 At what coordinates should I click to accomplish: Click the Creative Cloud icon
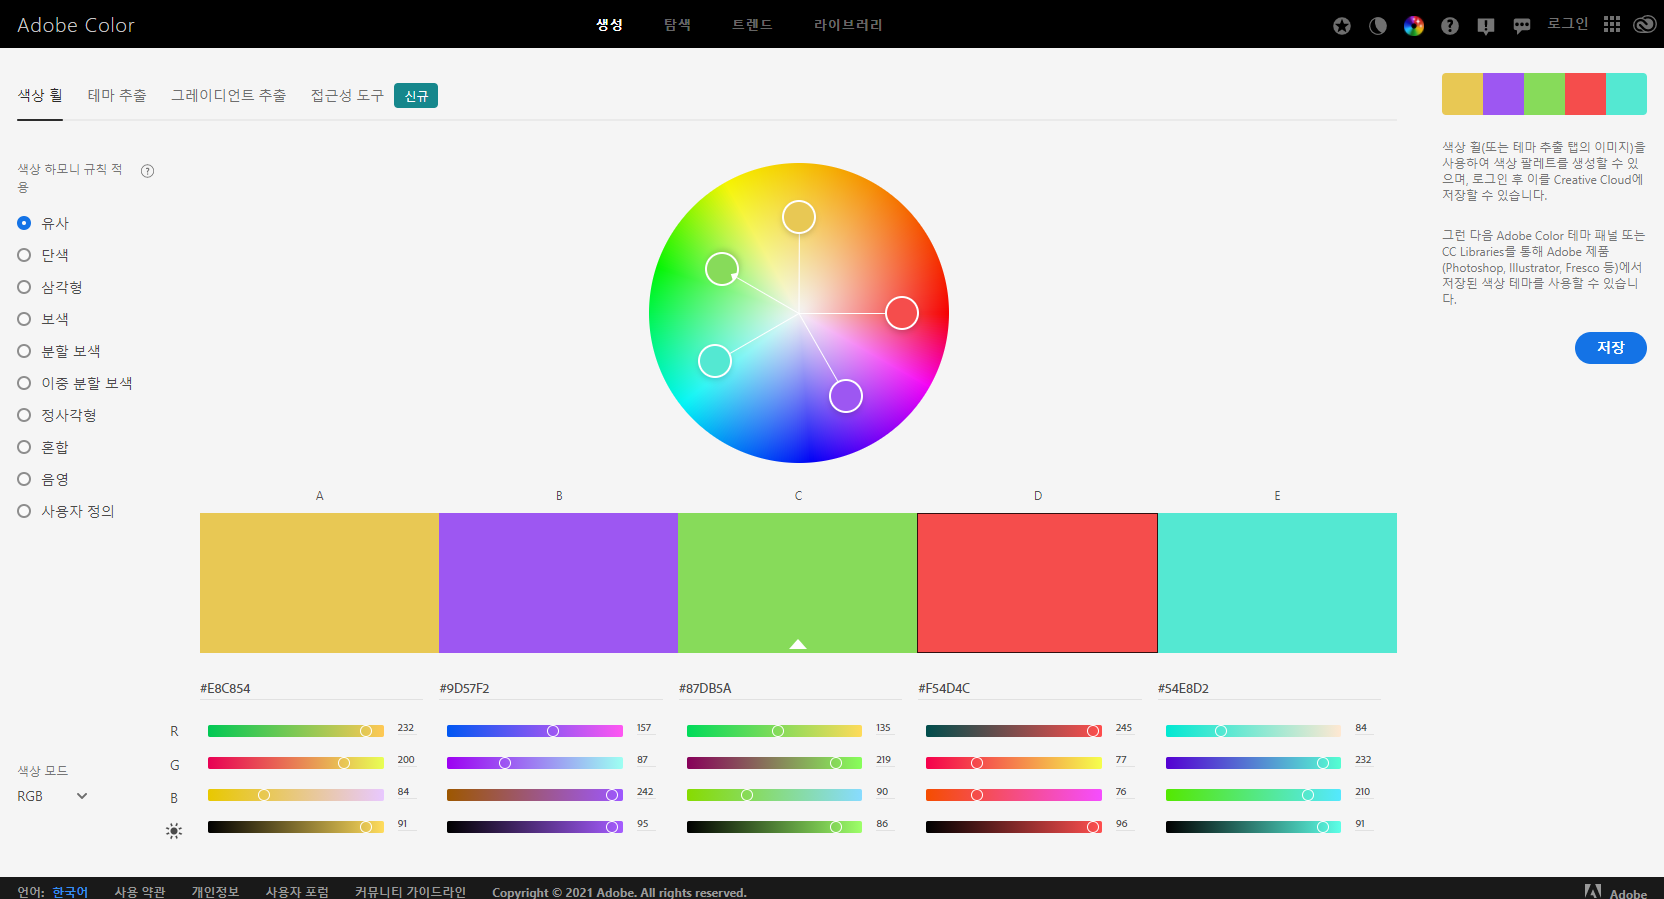[x=1645, y=24]
